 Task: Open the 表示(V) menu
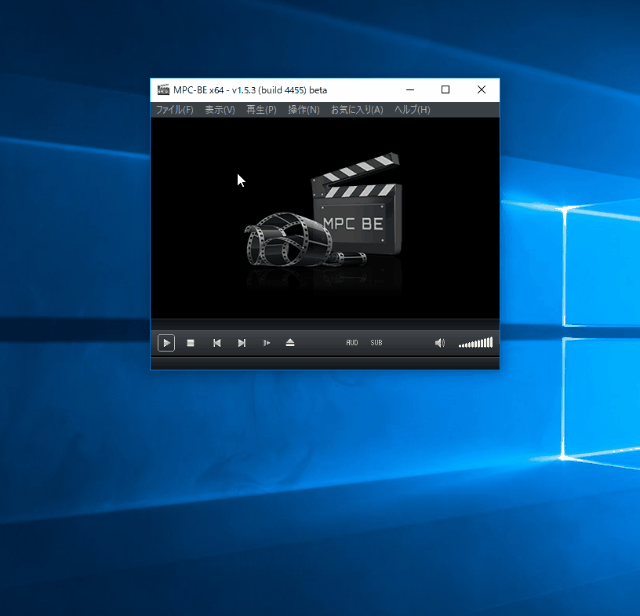coord(220,110)
